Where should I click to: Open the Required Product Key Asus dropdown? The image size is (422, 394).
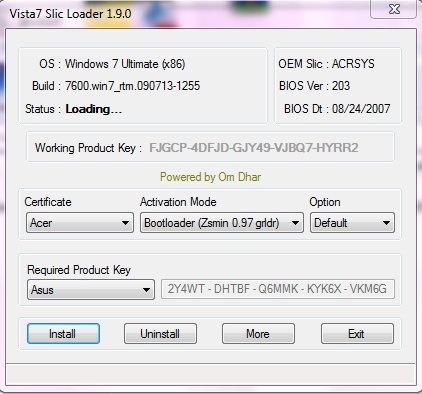pyautogui.click(x=91, y=290)
